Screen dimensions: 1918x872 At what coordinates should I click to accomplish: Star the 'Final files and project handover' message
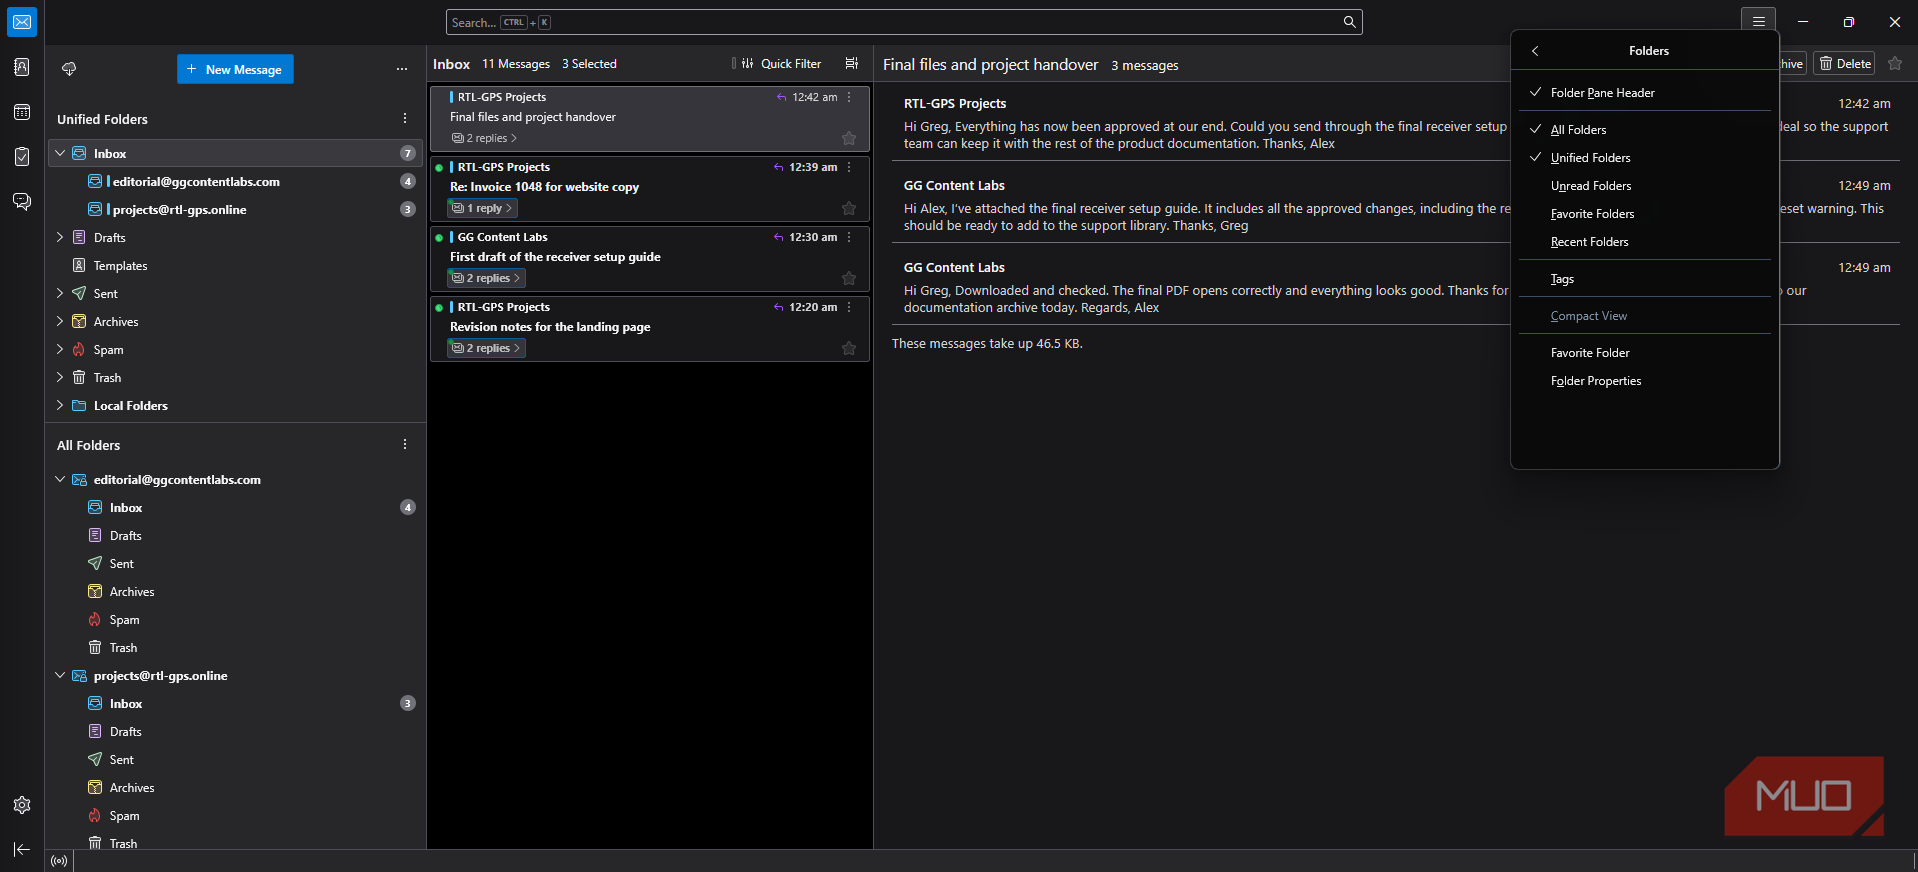click(849, 138)
